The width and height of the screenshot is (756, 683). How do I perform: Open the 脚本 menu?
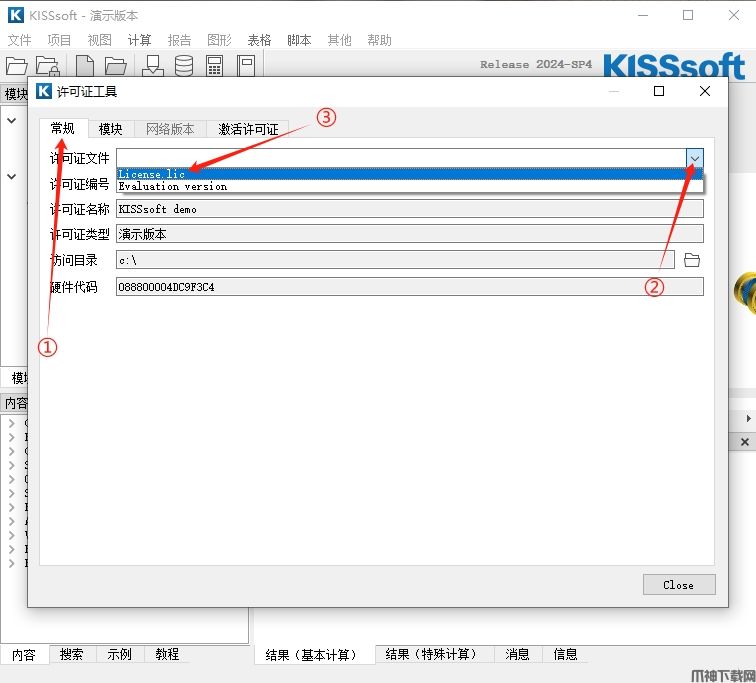pos(299,40)
